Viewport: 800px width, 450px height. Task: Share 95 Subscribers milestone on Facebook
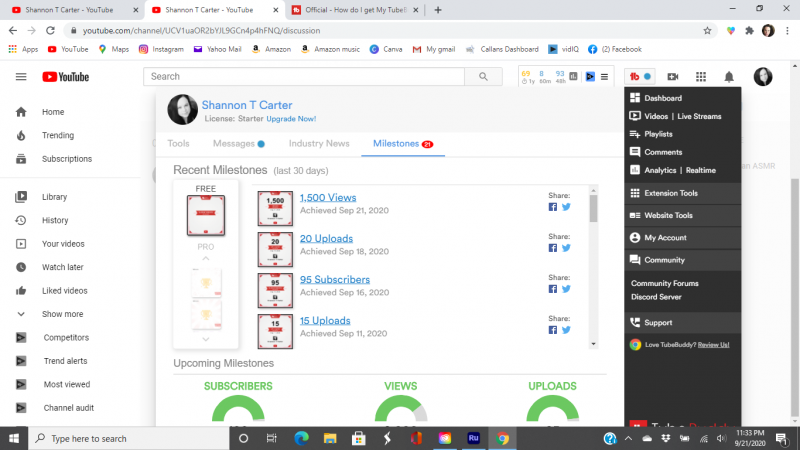(553, 289)
